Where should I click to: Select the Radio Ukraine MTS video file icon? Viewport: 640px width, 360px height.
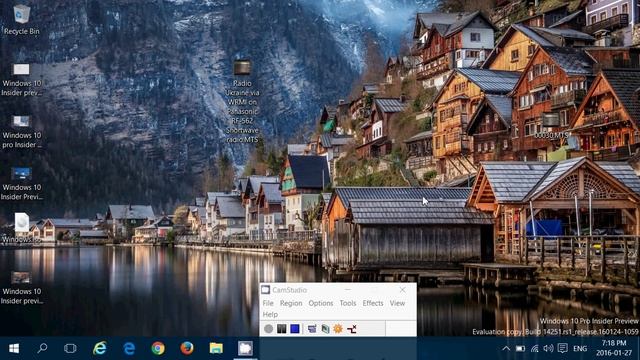242,102
